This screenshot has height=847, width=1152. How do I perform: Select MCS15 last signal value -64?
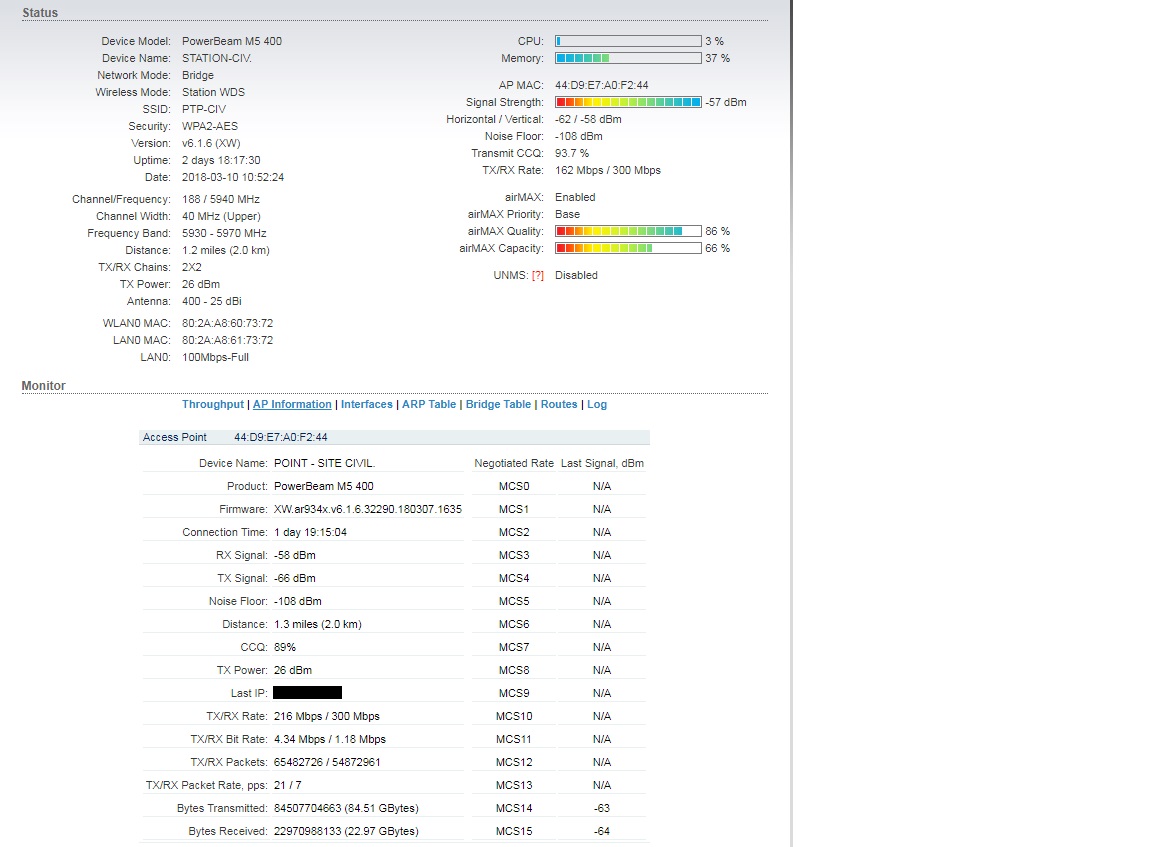602,831
